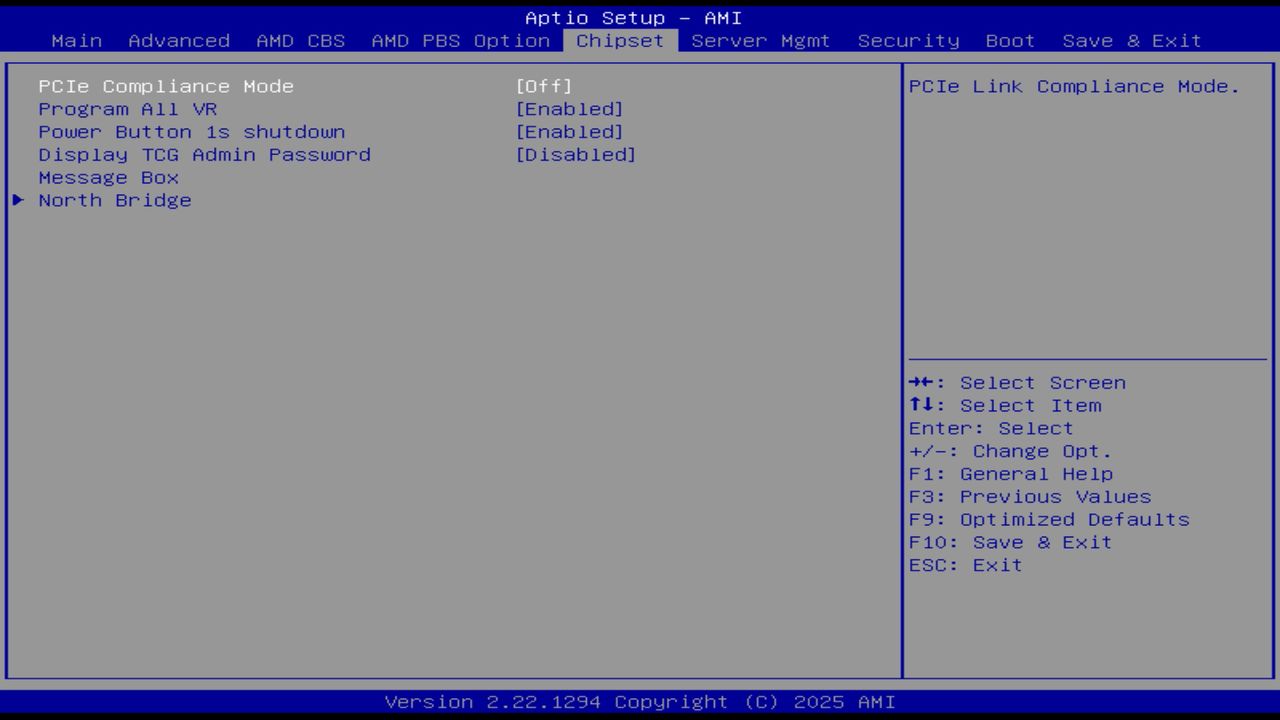Click the North Bridge arrow indicator

click(18, 200)
